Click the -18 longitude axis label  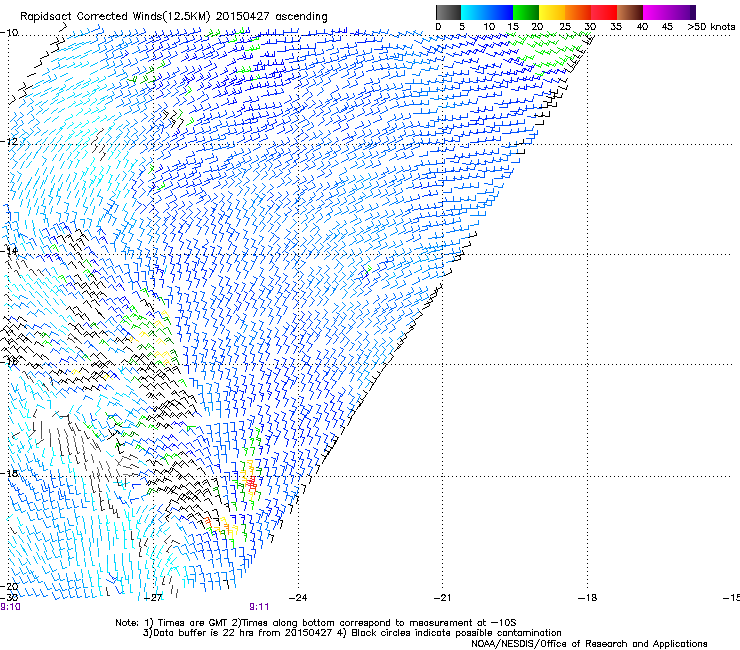(x=587, y=598)
